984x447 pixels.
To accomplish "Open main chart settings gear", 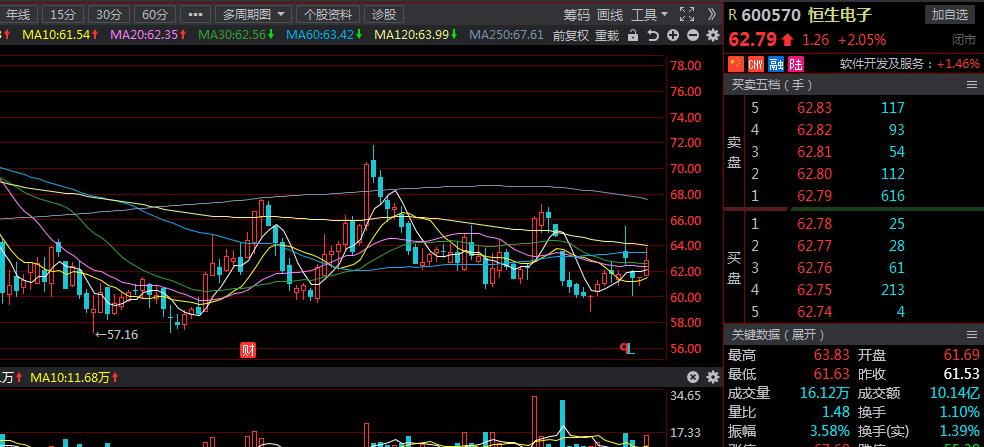I will point(712,35).
